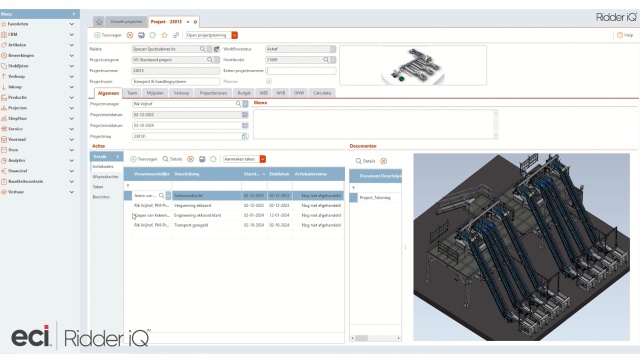Open the Budget tab
Viewport: 640px width, 360px height.
click(244, 93)
